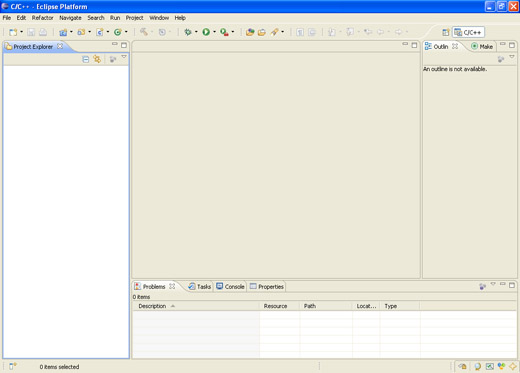This screenshot has height=373, width=520.
Task: Open Project Explorer view menu triangle
Action: 124,57
